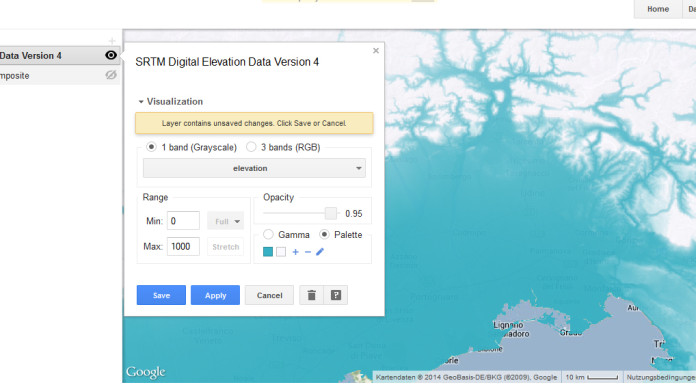The height and width of the screenshot is (385, 696).
Task: Delete the layer with trash icon
Action: 312,295
